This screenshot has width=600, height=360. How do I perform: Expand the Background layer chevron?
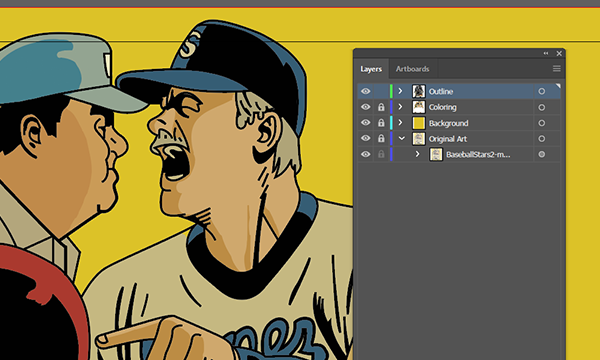tap(400, 123)
